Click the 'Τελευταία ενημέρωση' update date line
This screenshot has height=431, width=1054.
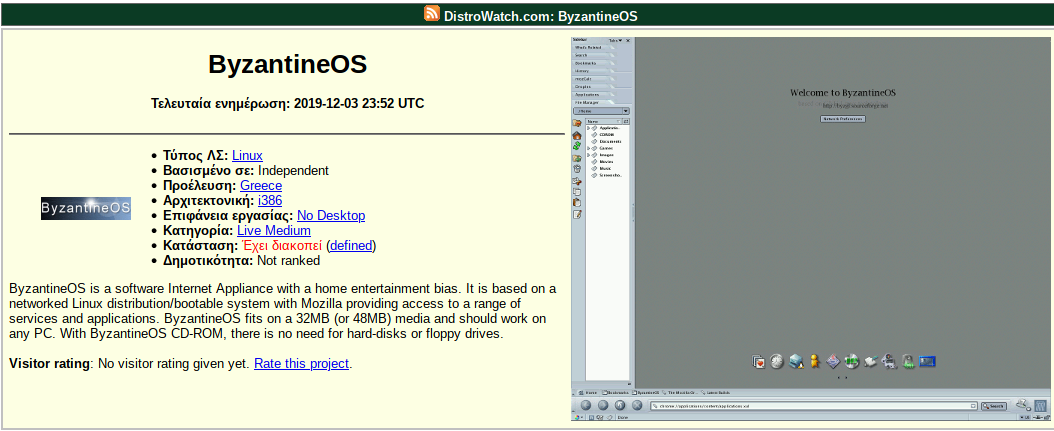tap(287, 104)
